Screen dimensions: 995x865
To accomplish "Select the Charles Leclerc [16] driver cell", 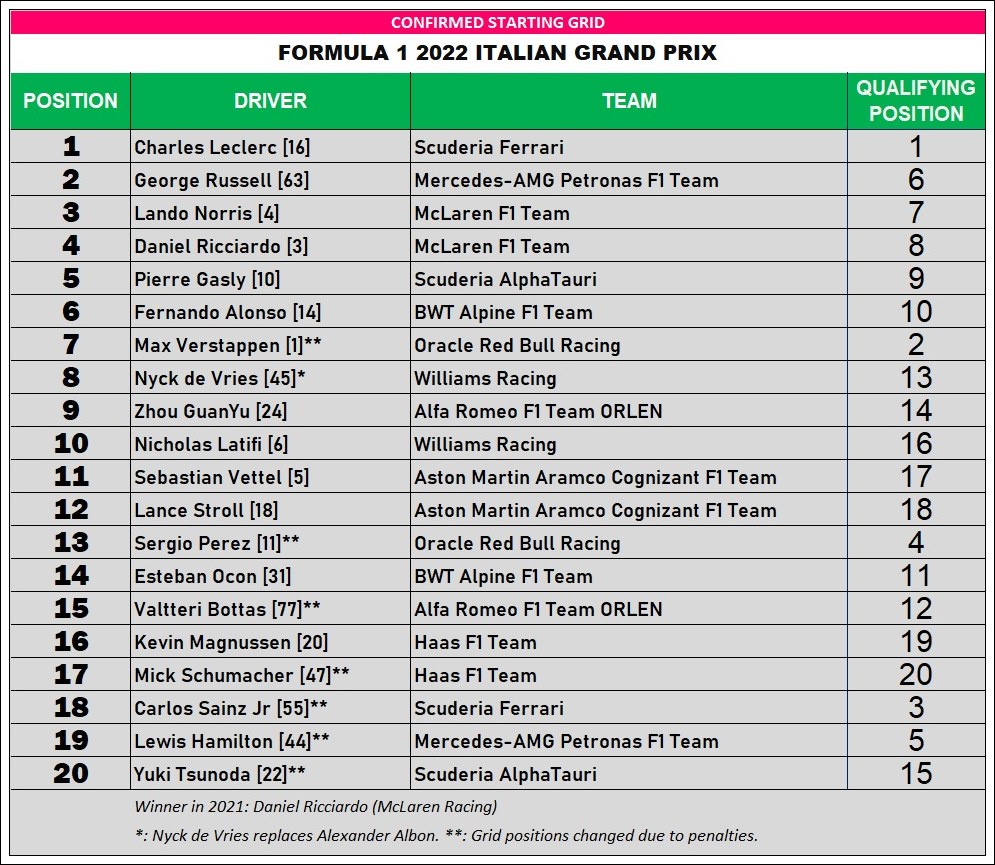I will point(222,147).
